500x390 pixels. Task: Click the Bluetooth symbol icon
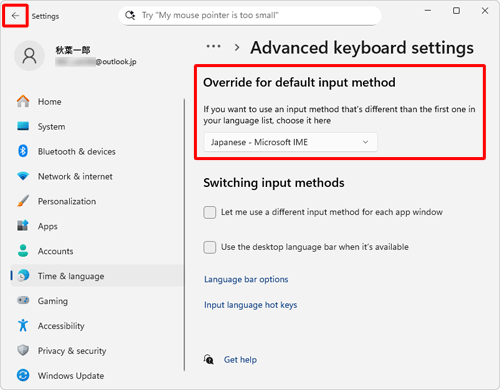(23, 151)
